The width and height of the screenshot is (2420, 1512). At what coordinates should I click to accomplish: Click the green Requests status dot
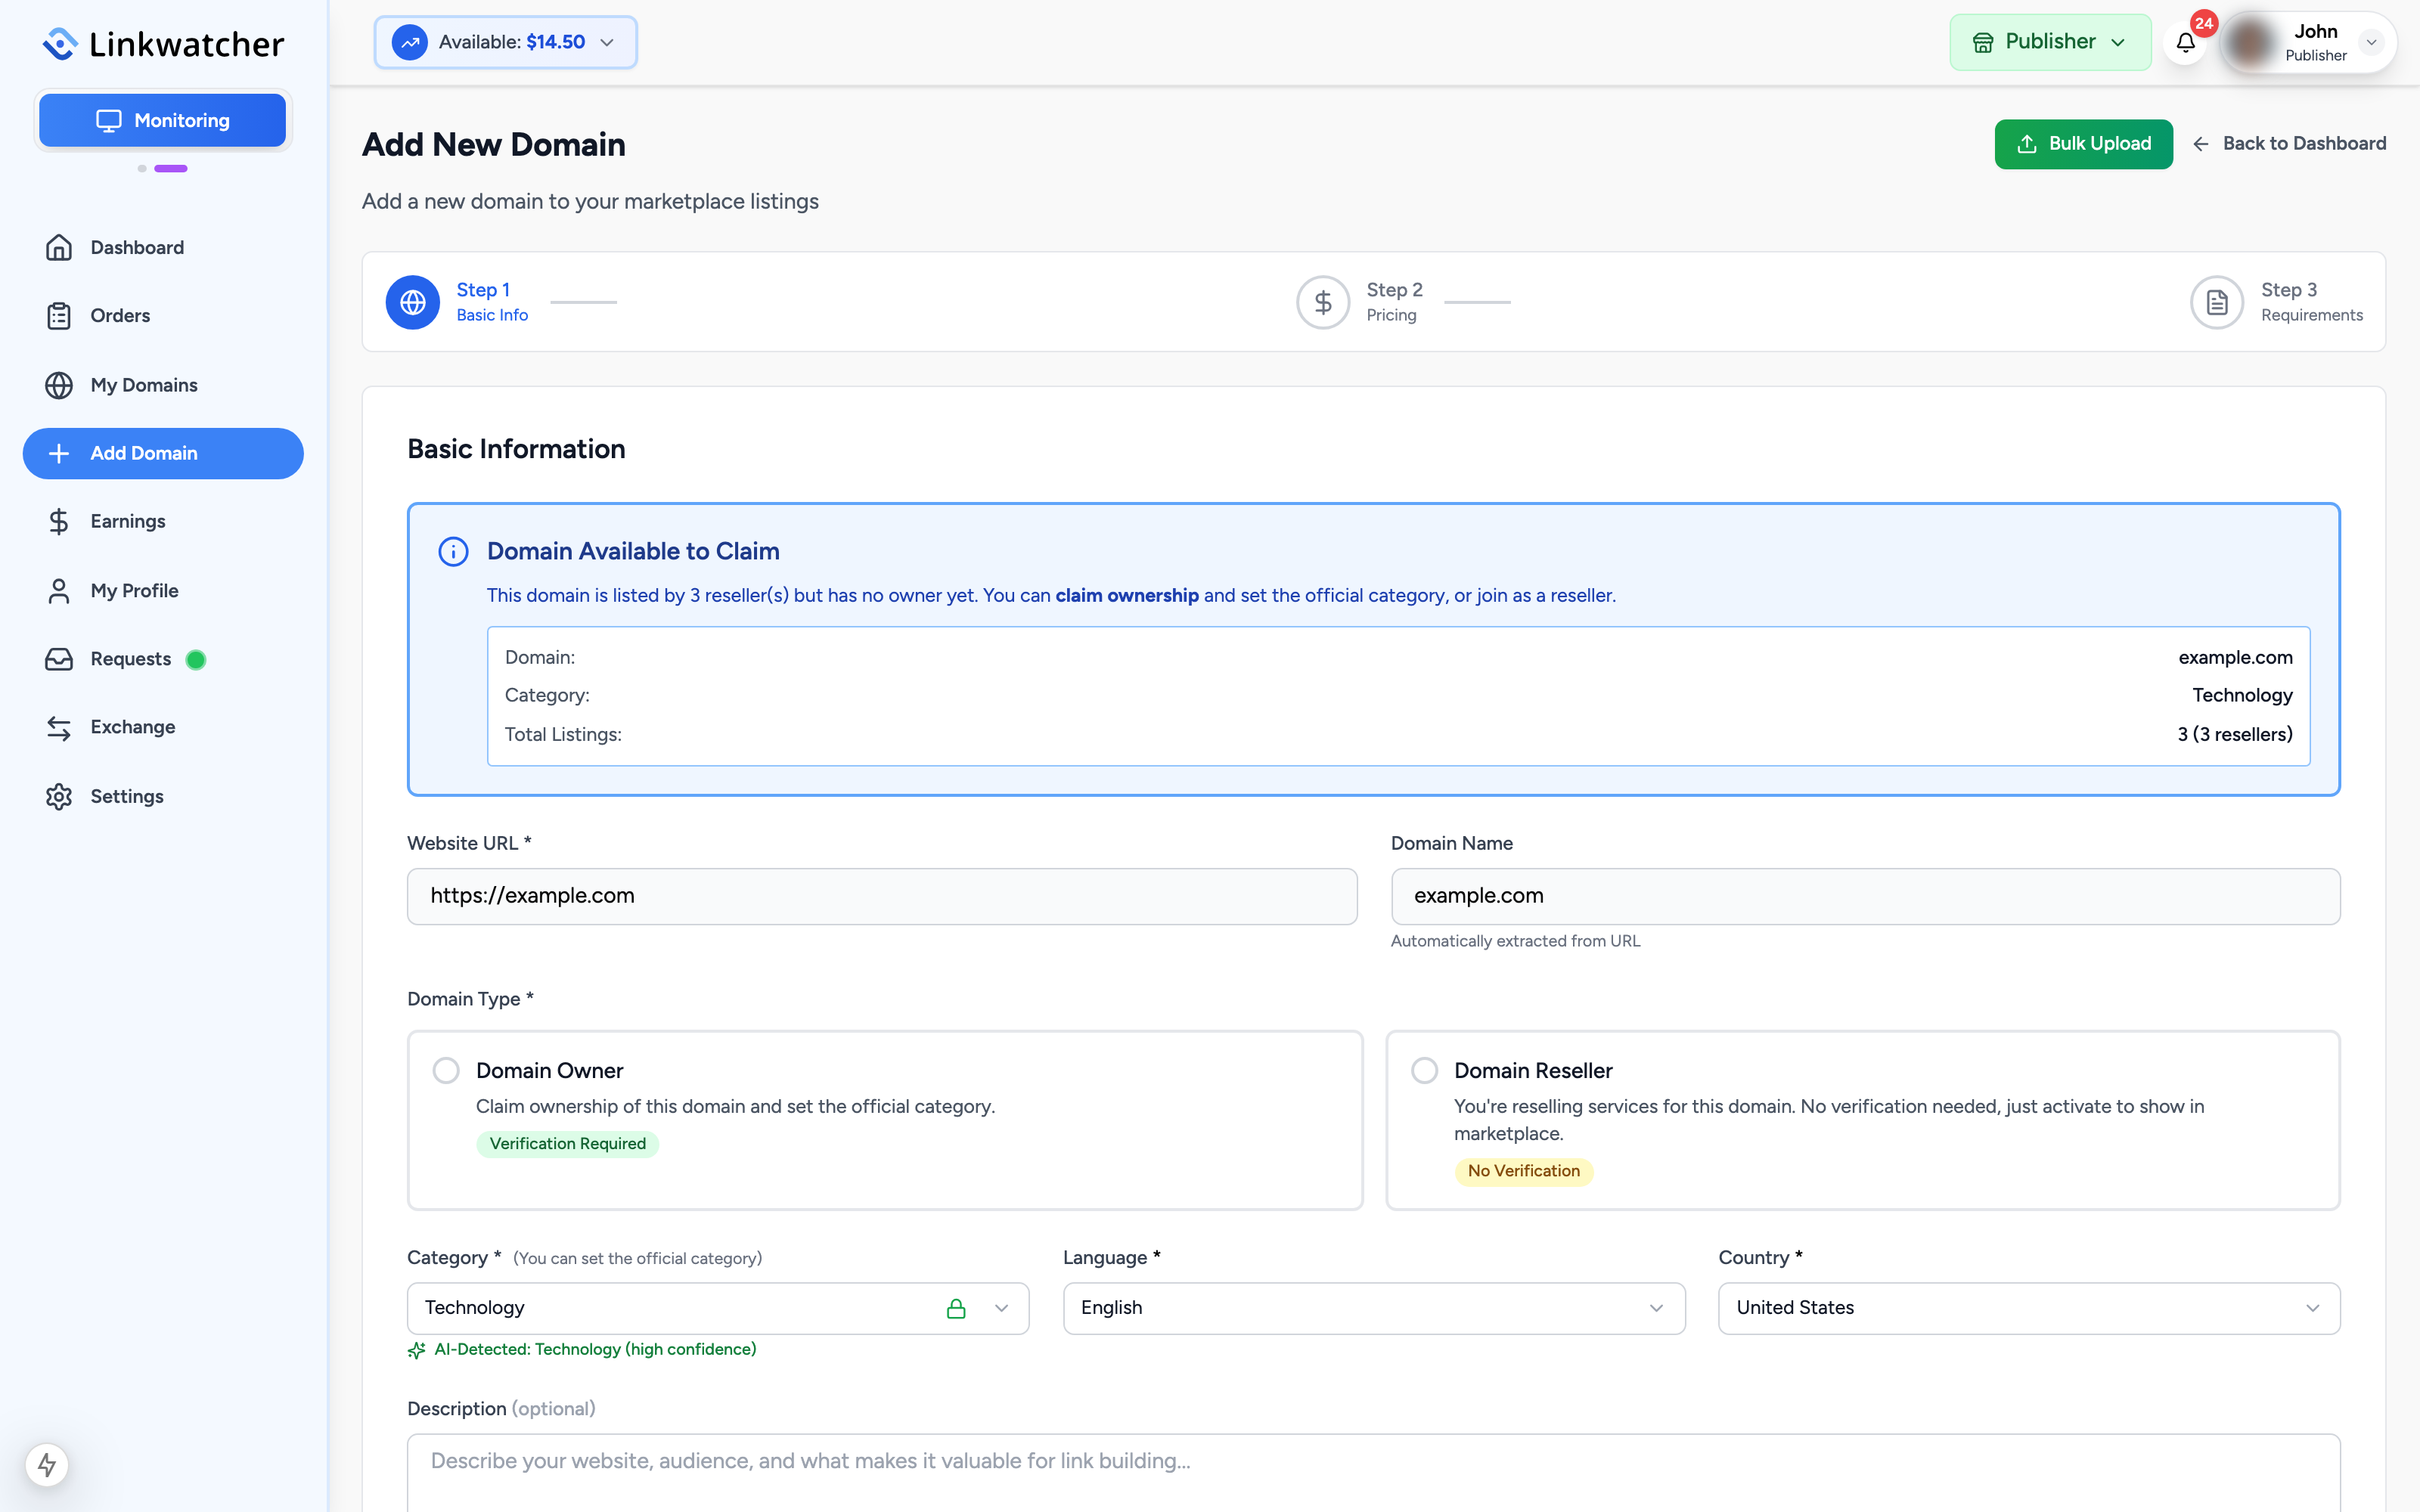196,659
